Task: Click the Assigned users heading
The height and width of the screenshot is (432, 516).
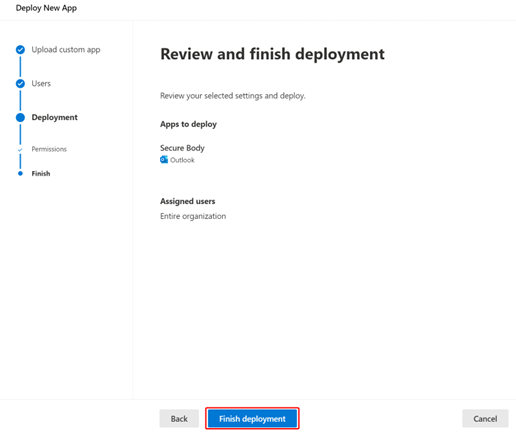Action: pyautogui.click(x=187, y=201)
